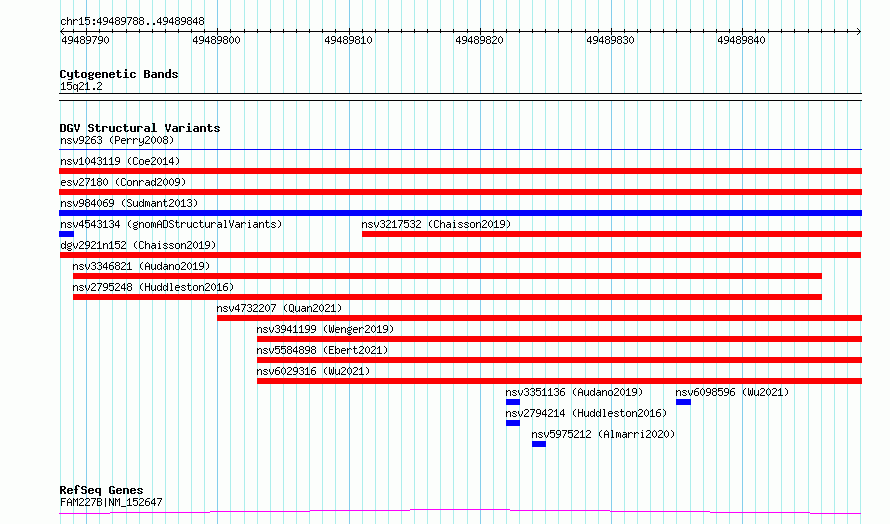Image resolution: width=890 pixels, height=524 pixels.
Task: Click the chr15:49489788..49489848 region label
Action: pos(132,22)
